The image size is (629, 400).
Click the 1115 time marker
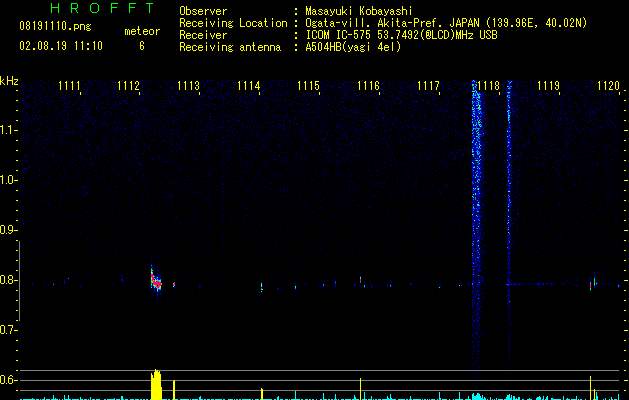point(308,86)
